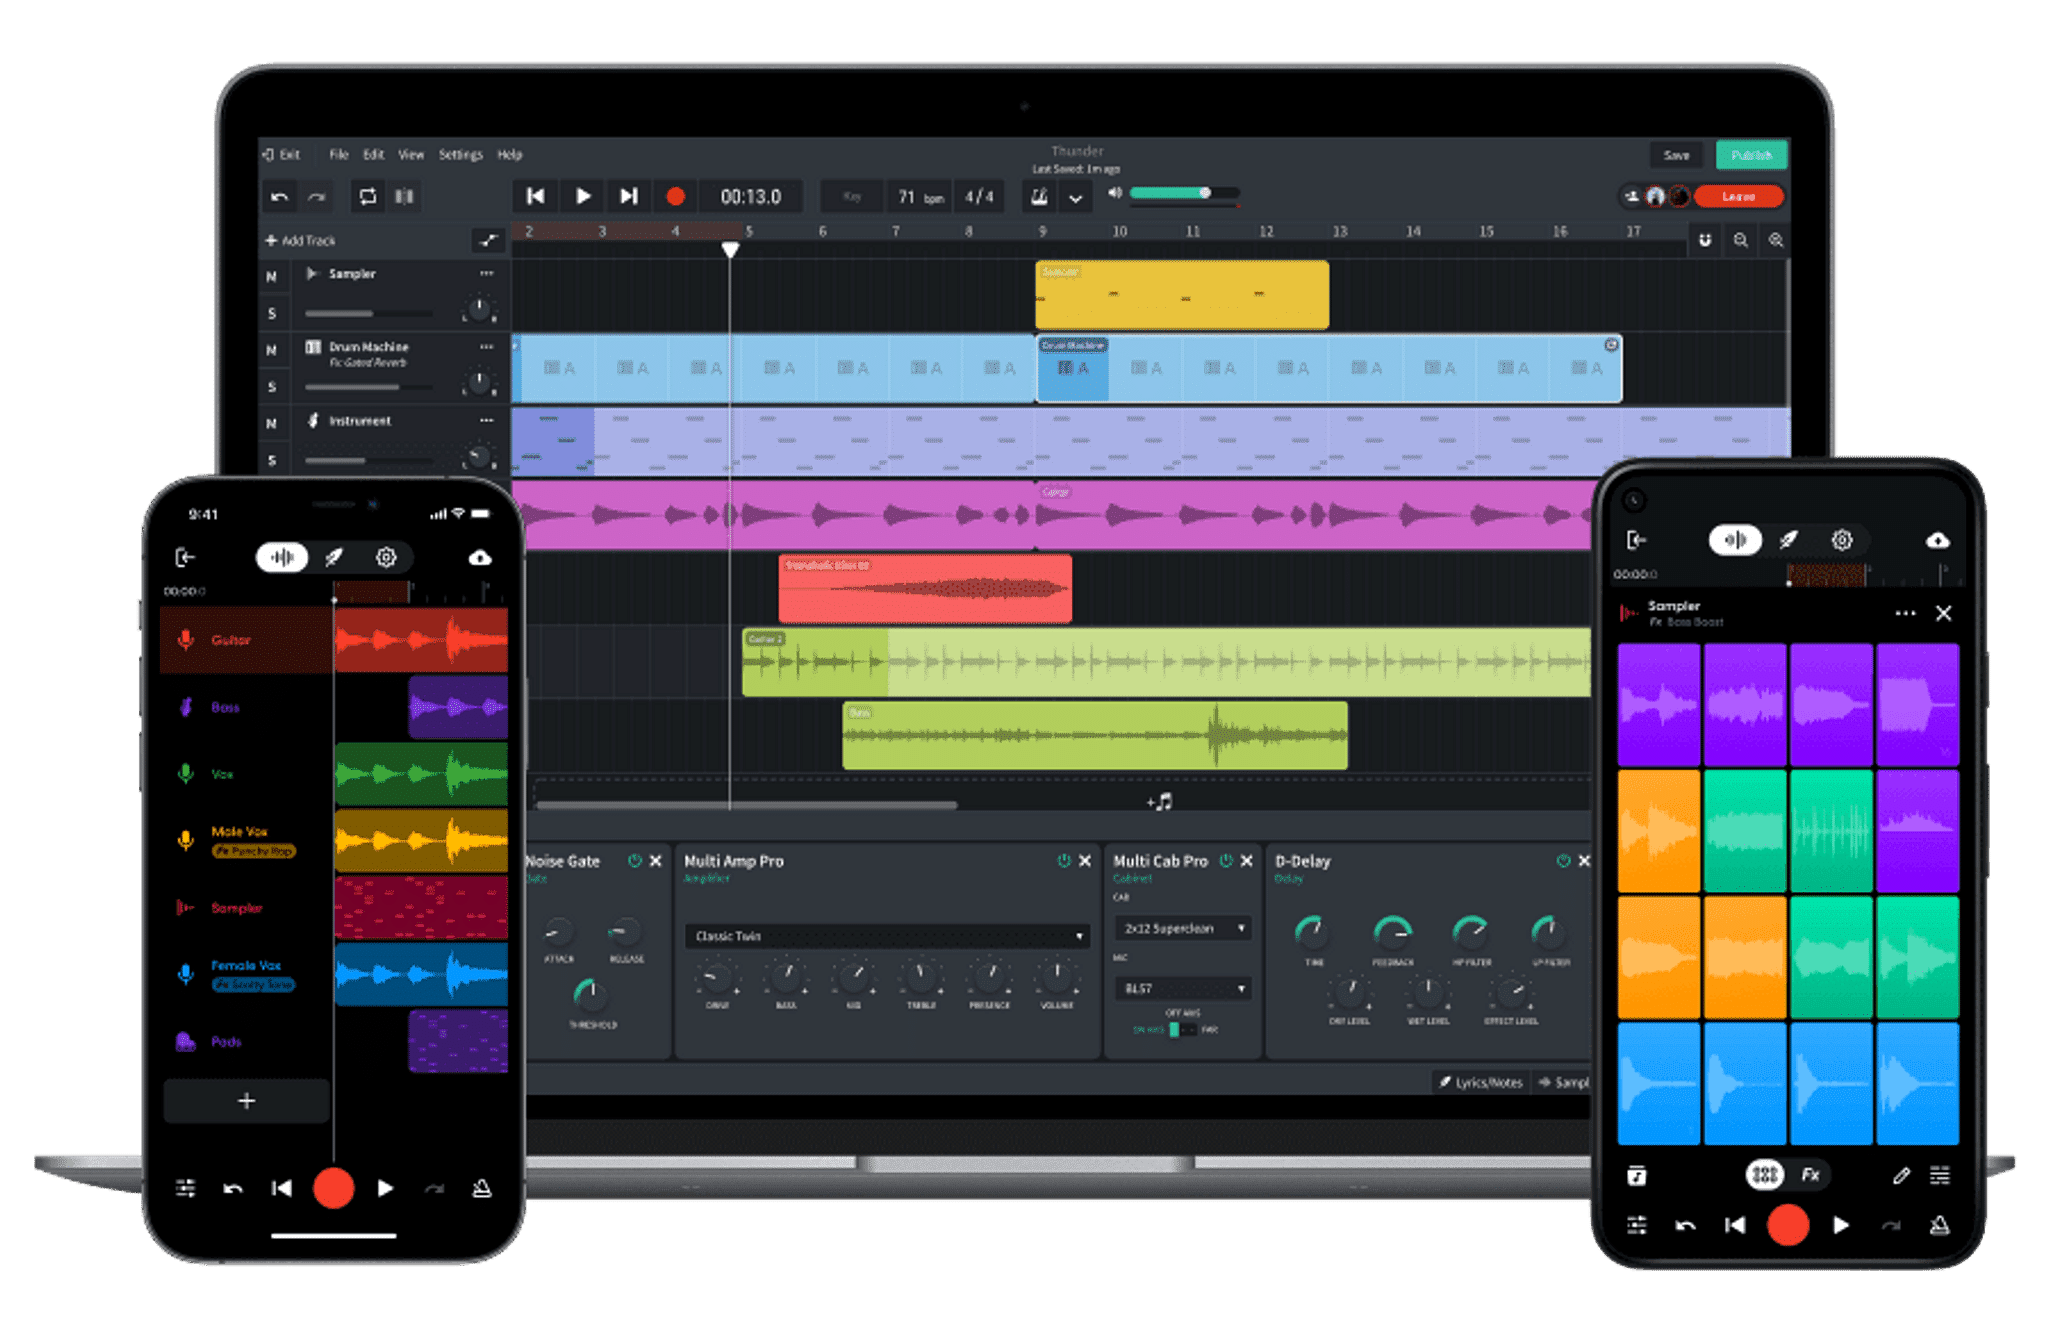2048x1327 pixels.
Task: Adjust the green master volume slider
Action: click(x=1184, y=193)
